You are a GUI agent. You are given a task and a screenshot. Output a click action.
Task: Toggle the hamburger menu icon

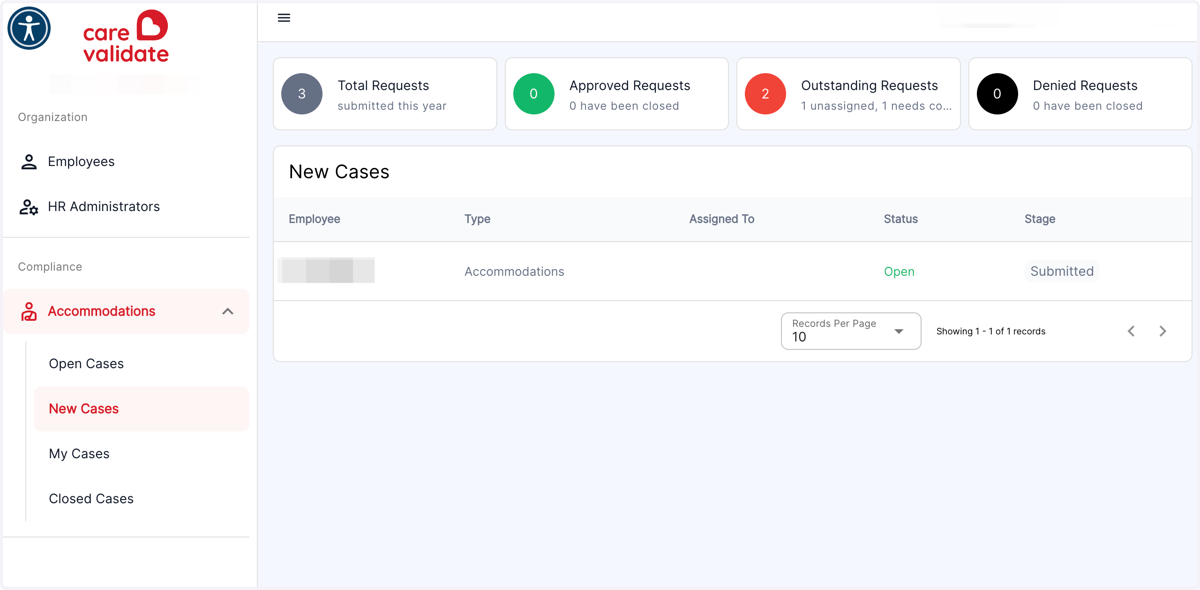click(x=284, y=18)
